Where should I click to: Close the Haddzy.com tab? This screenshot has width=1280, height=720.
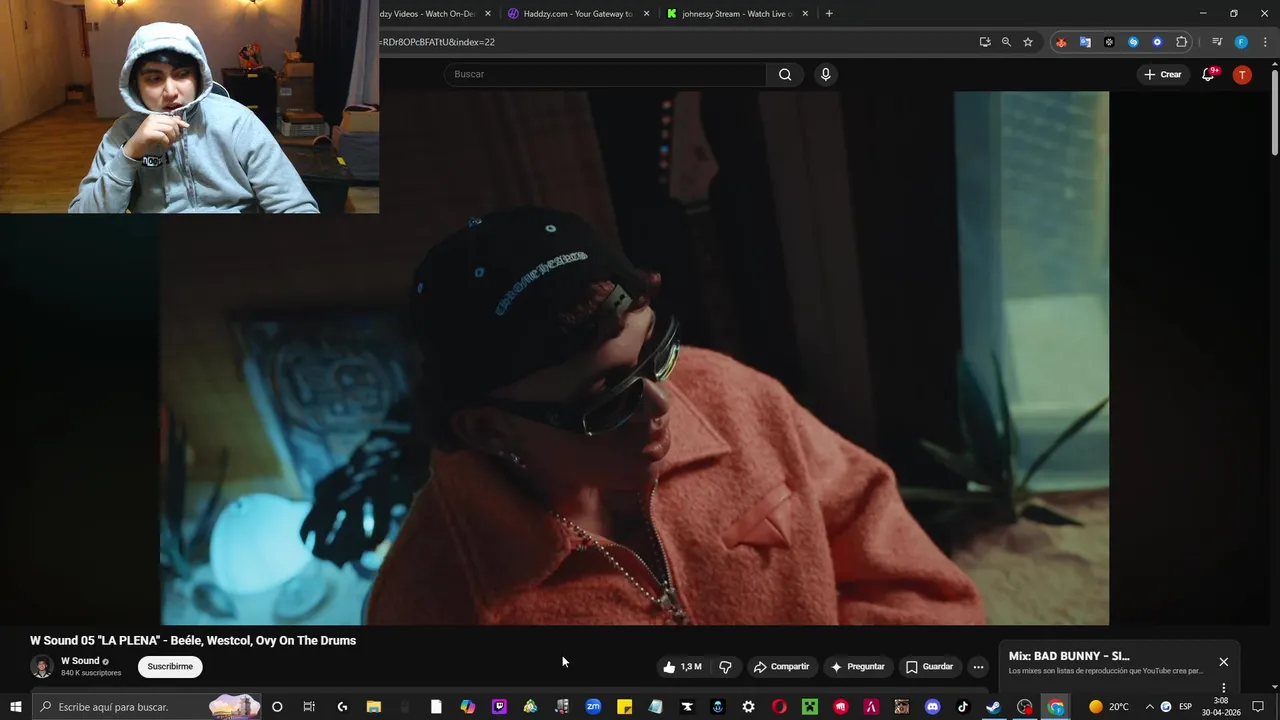pyautogui.click(x=646, y=14)
